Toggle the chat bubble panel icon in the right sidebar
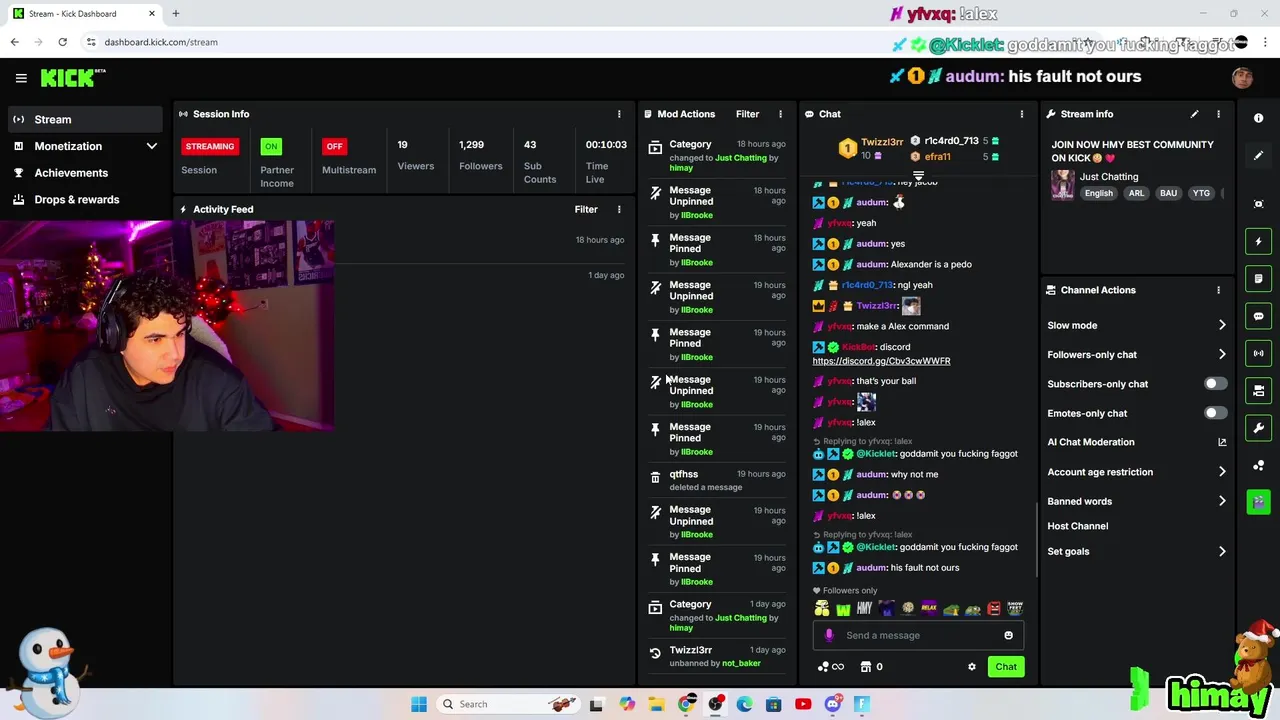The image size is (1280, 720). (1259, 316)
